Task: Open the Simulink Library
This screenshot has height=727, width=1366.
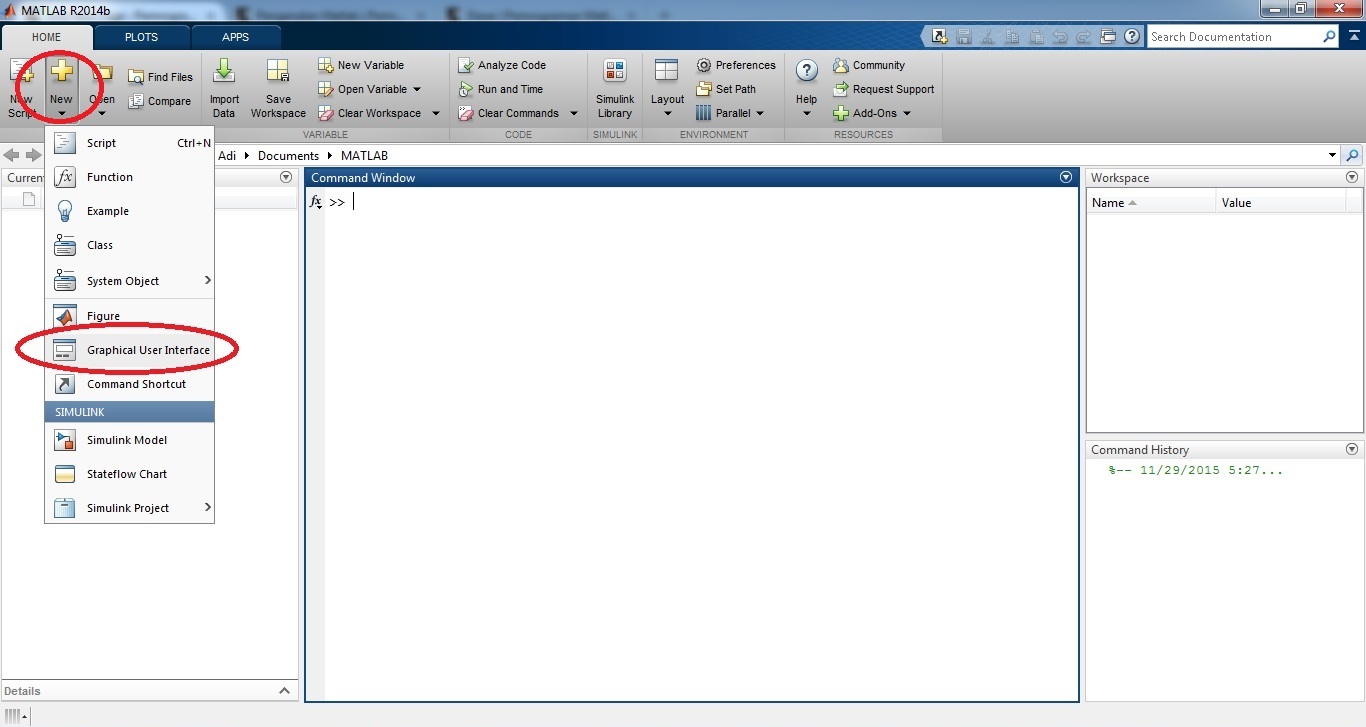Action: (615, 72)
